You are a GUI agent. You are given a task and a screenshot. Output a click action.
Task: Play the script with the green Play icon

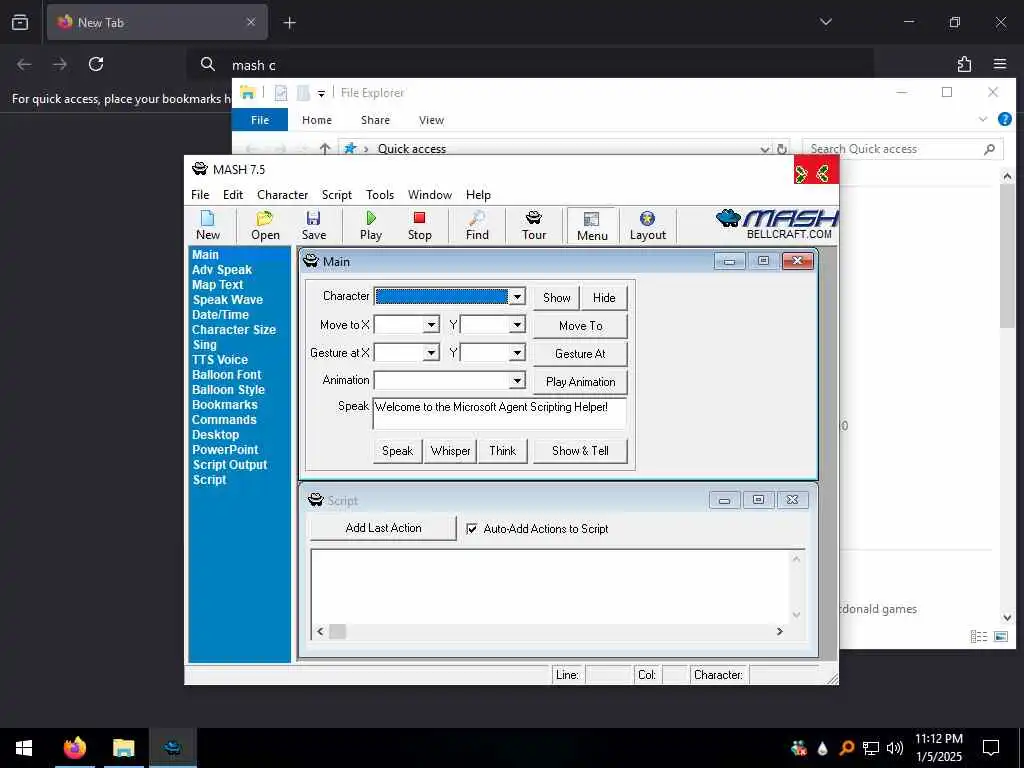point(371,225)
